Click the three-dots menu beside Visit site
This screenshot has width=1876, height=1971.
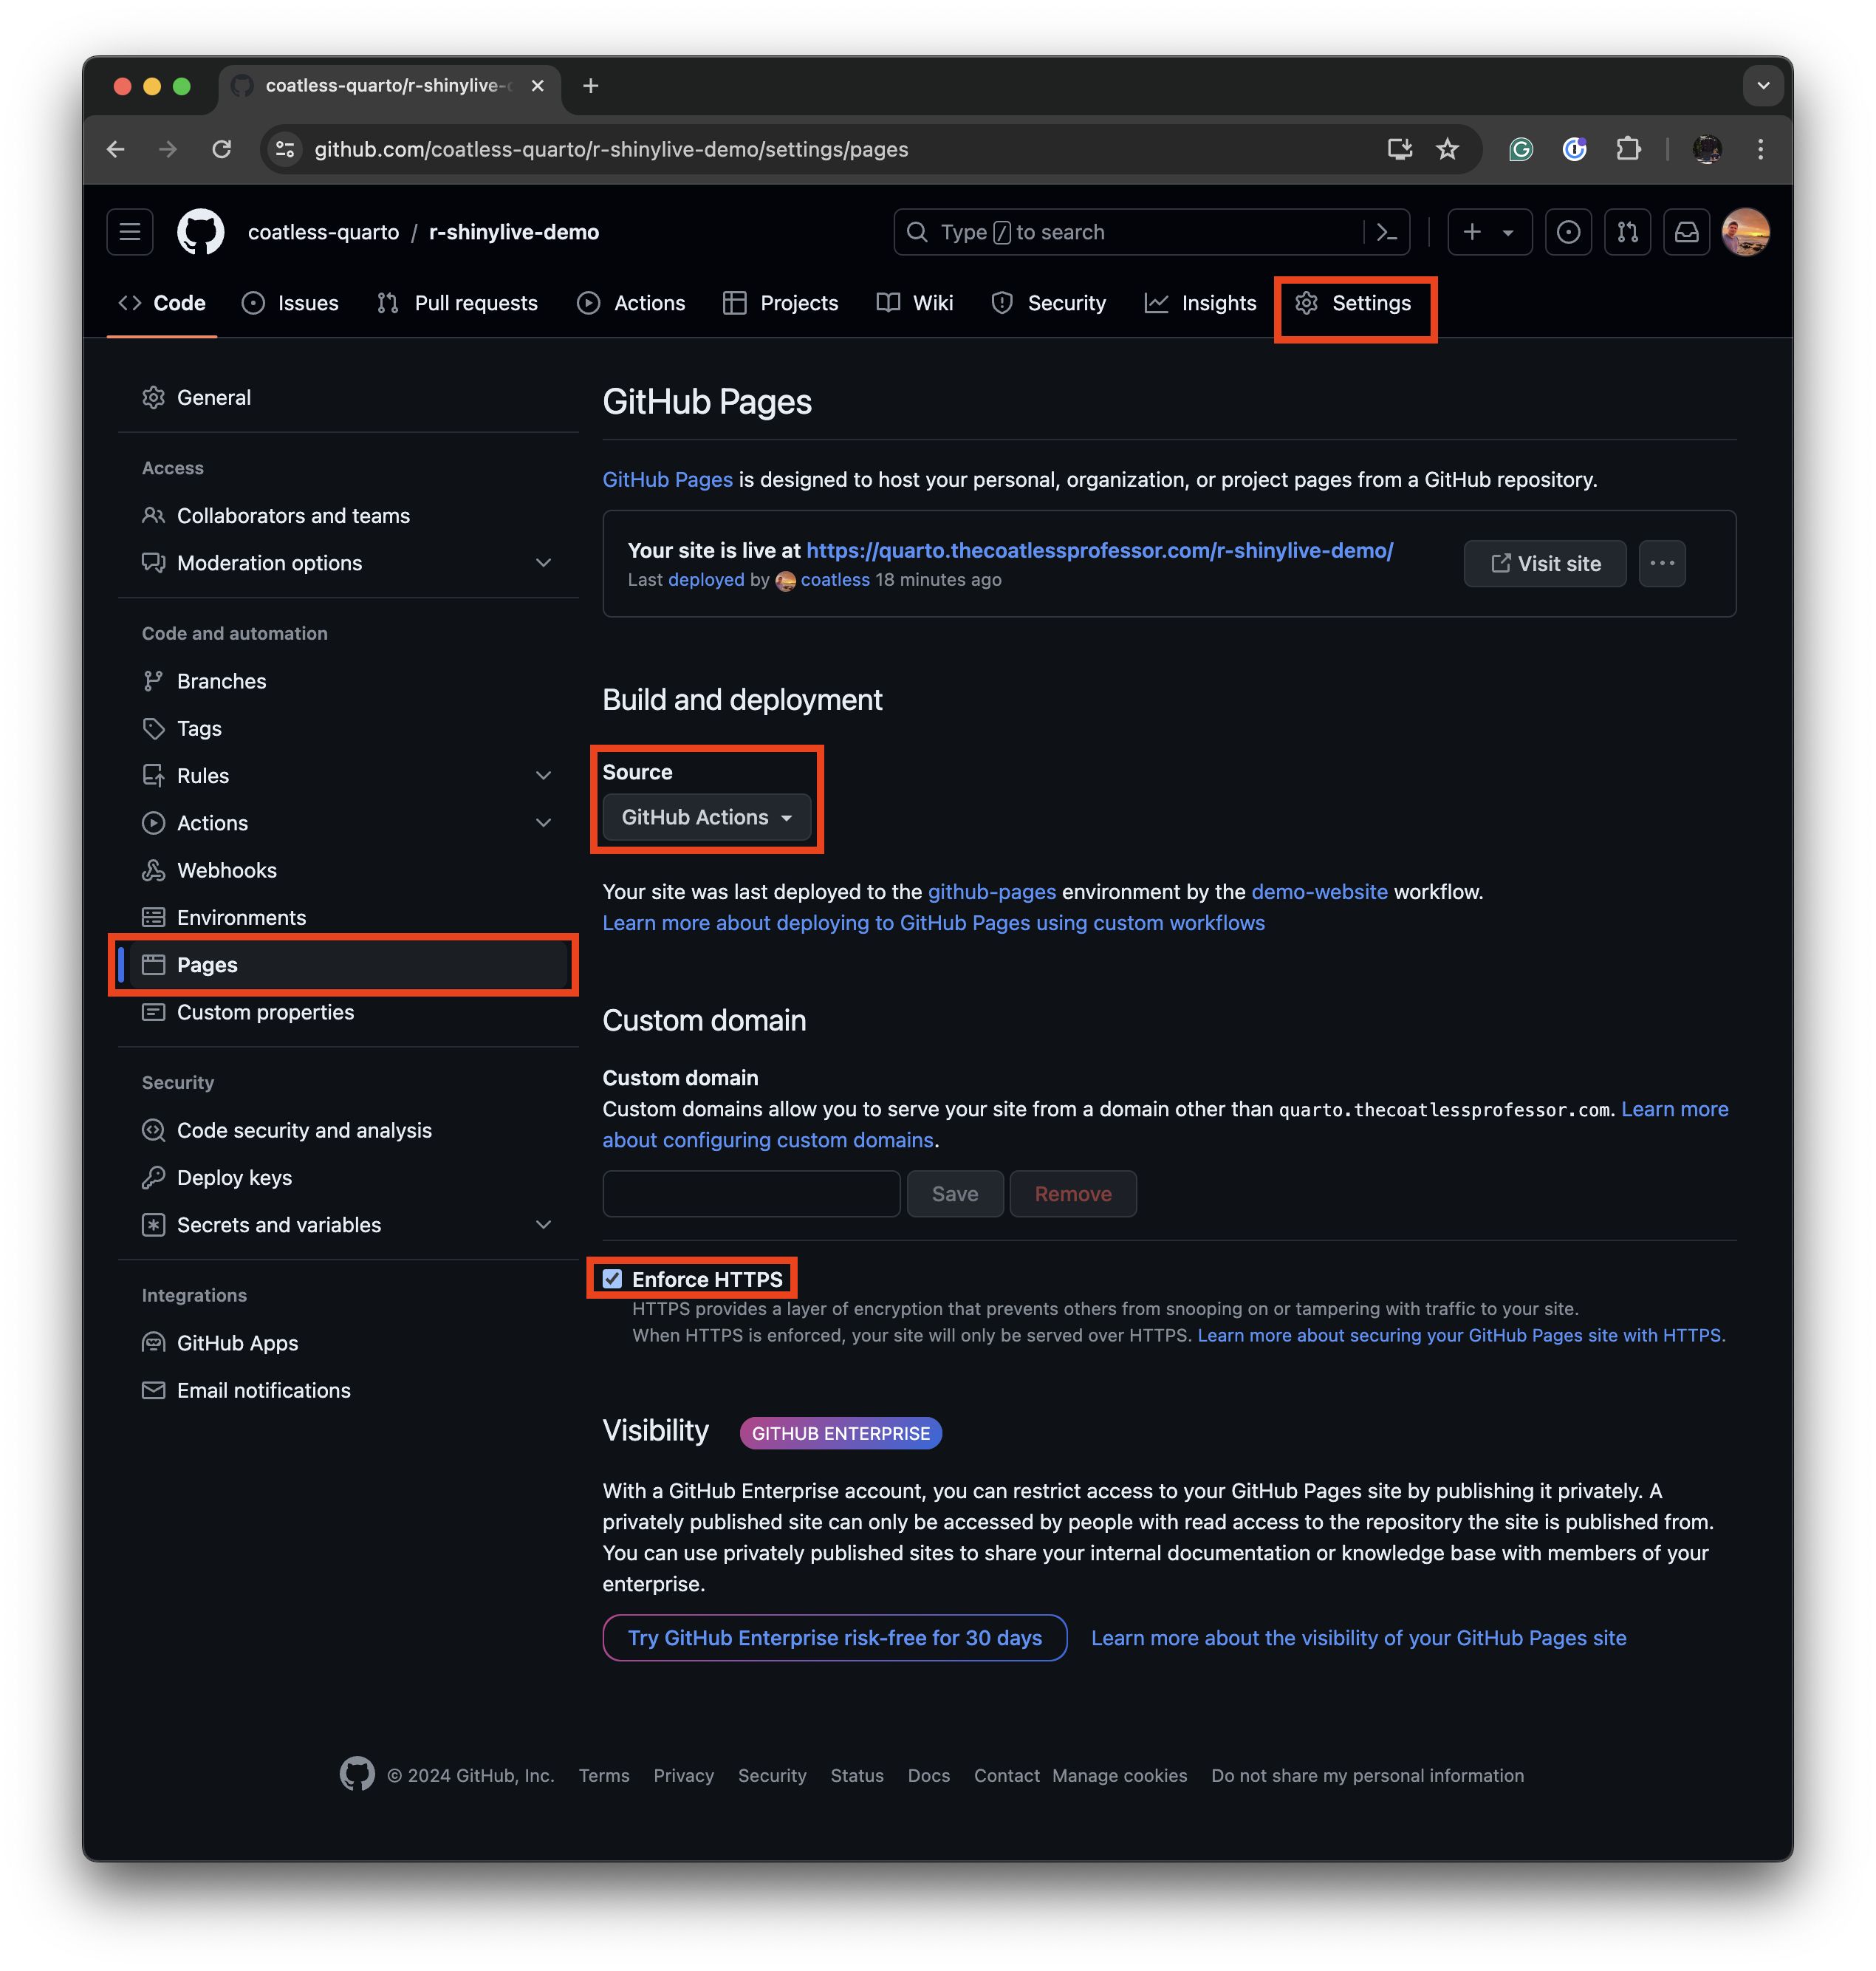tap(1662, 563)
